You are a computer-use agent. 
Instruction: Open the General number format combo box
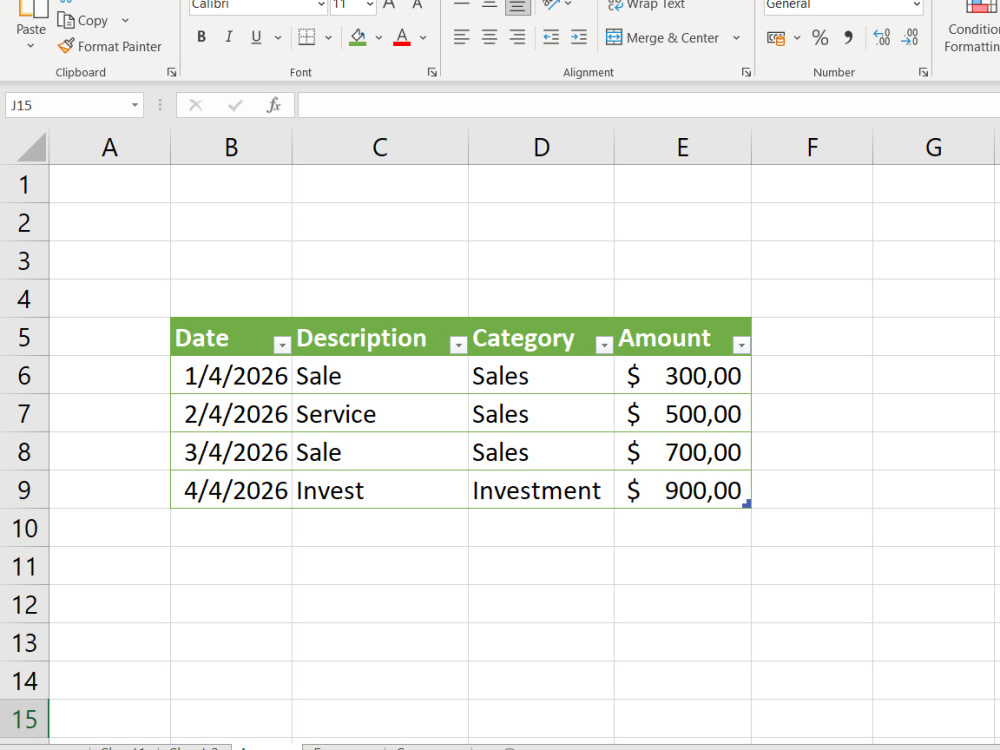[x=844, y=5]
